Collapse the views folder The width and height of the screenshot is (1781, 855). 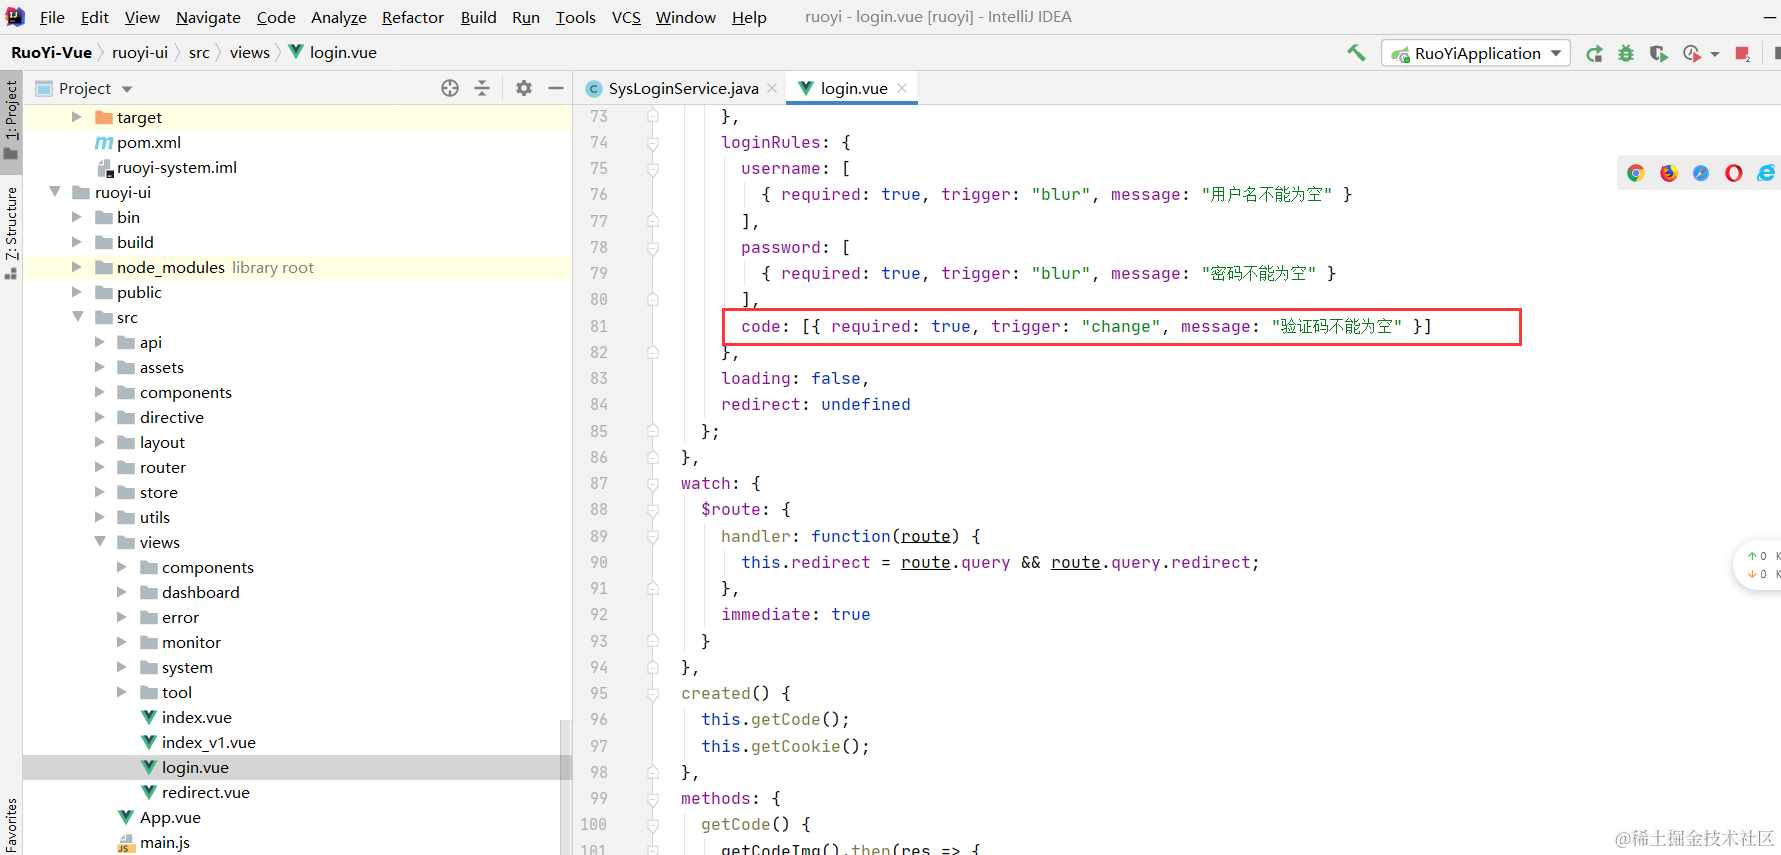99,542
